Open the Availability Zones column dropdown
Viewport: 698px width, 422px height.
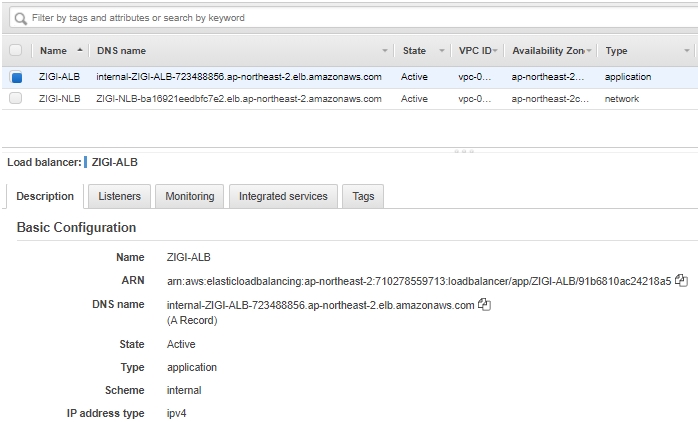(589, 51)
